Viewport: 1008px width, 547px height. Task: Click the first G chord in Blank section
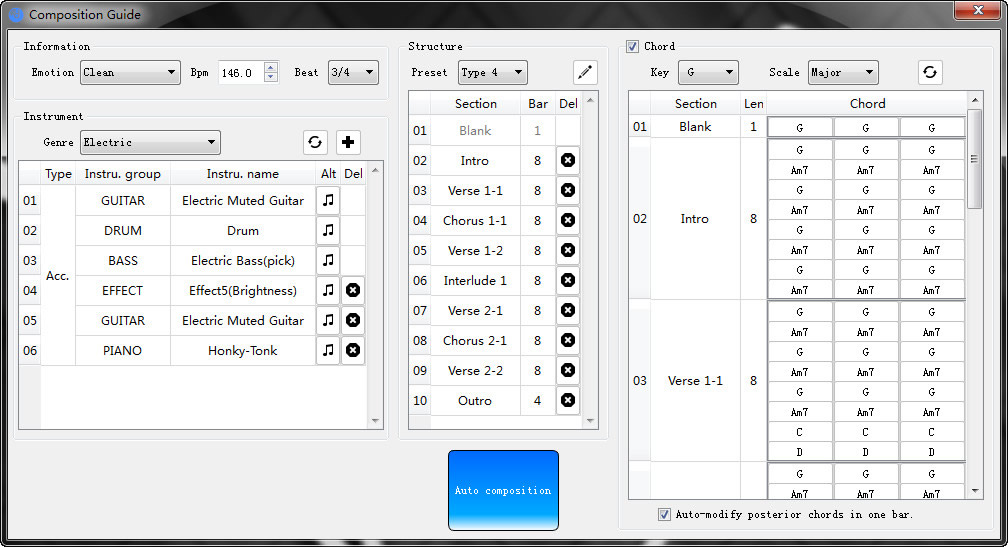(x=800, y=128)
